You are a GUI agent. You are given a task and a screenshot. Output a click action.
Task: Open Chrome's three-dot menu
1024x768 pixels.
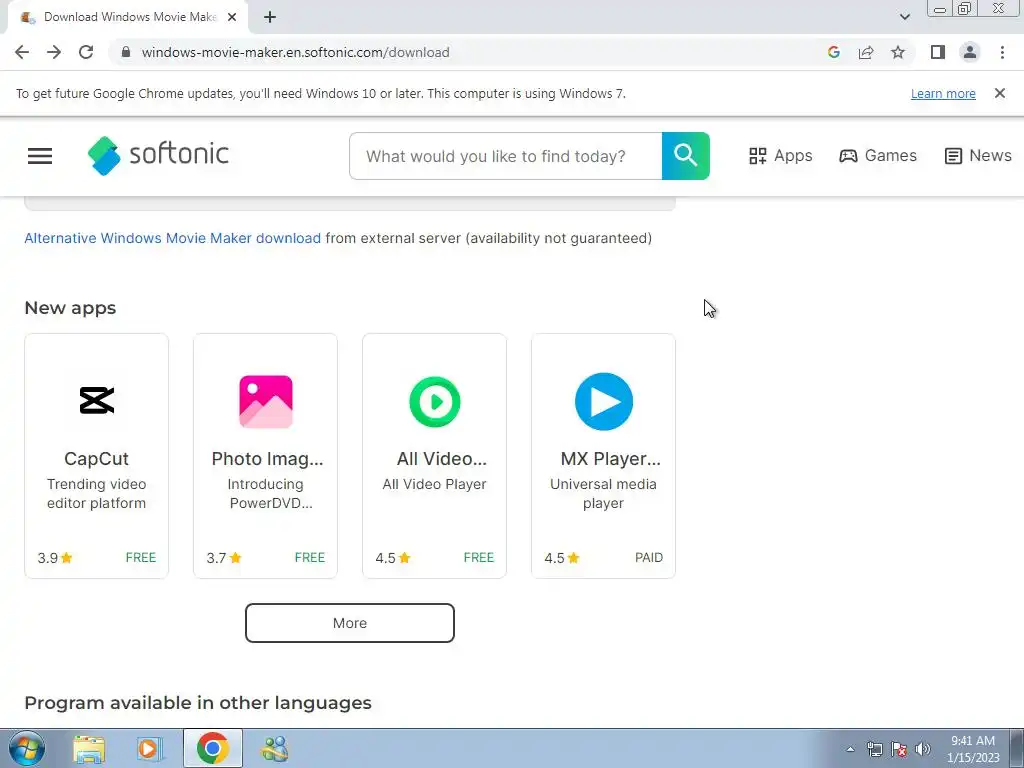pyautogui.click(x=1002, y=52)
